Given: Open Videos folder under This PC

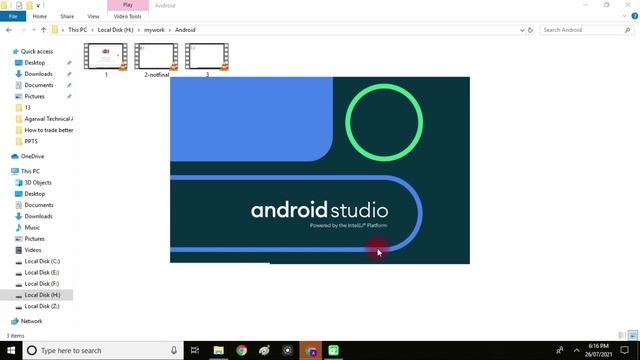Looking at the screenshot, I should tap(33, 250).
